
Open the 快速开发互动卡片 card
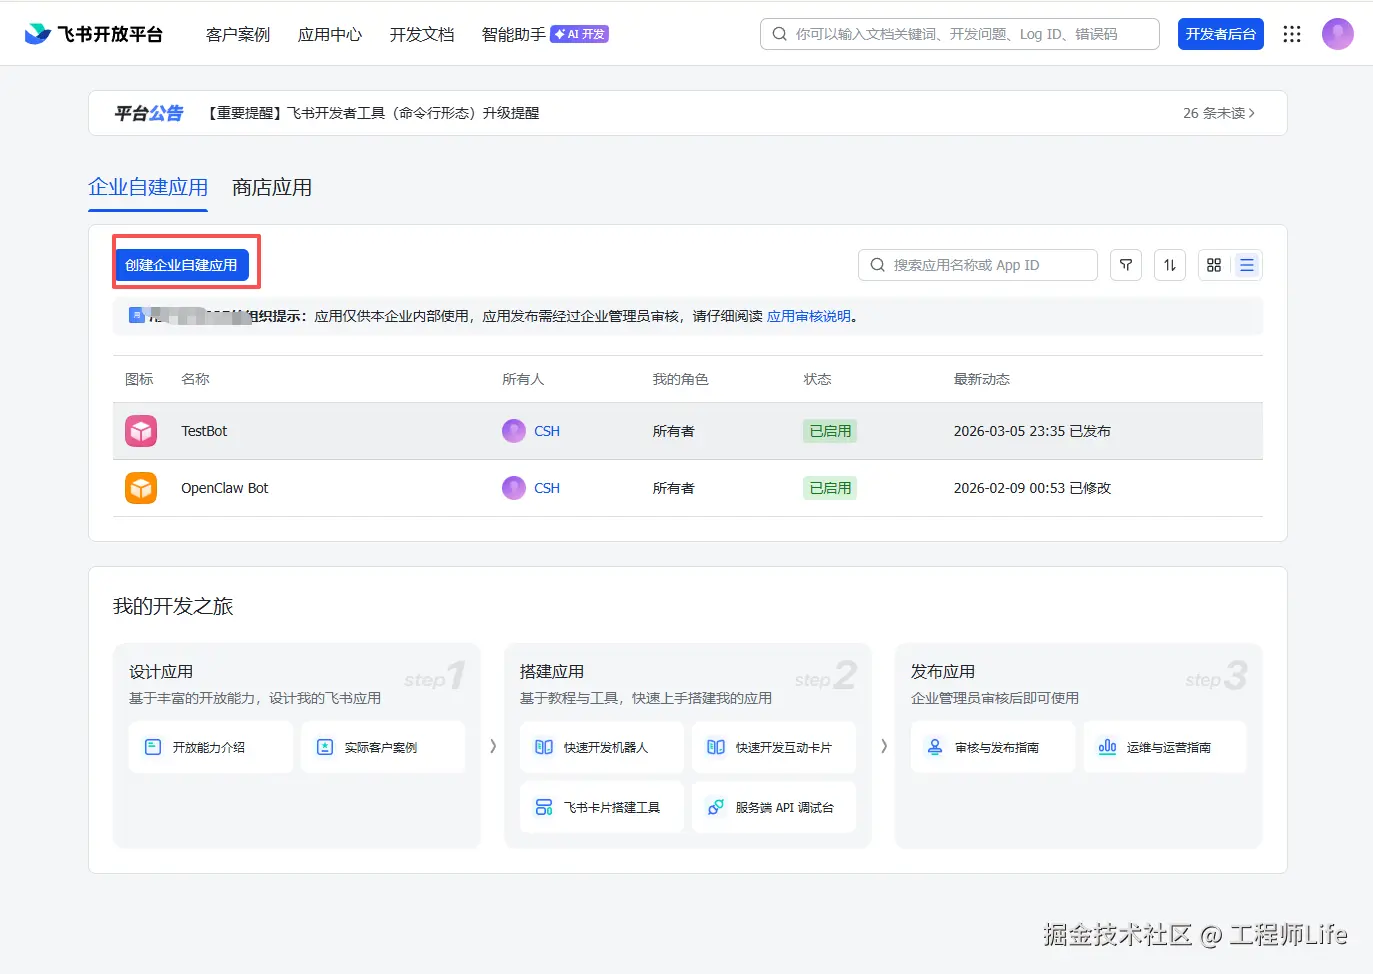pyautogui.click(x=774, y=747)
